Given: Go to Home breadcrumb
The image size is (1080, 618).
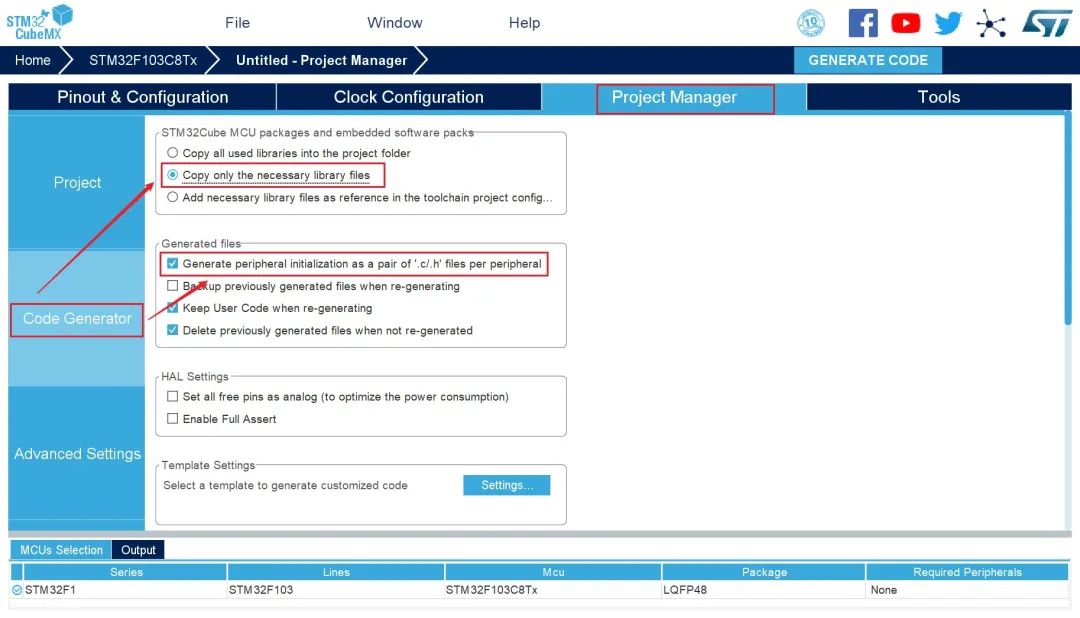Looking at the screenshot, I should coord(32,60).
